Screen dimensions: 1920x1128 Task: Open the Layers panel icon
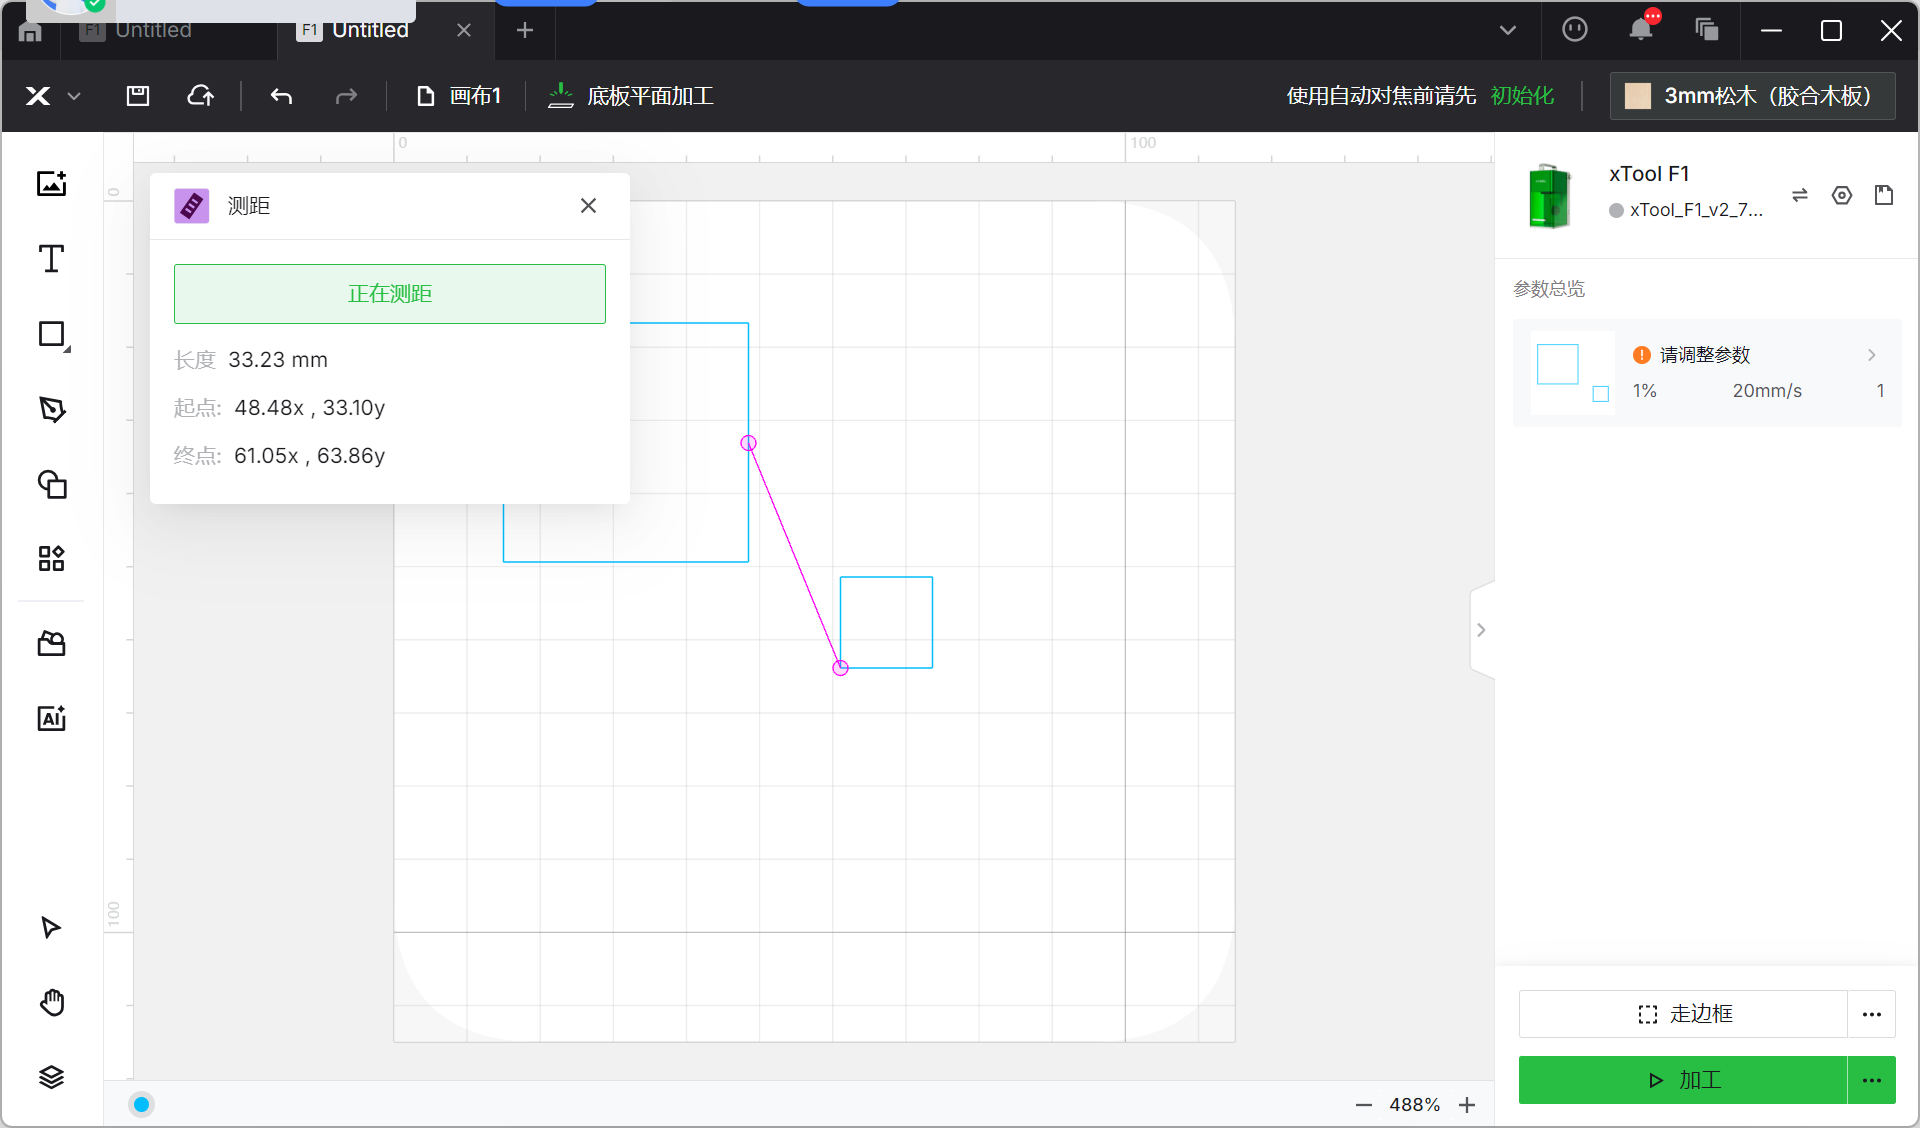pos(51,1077)
